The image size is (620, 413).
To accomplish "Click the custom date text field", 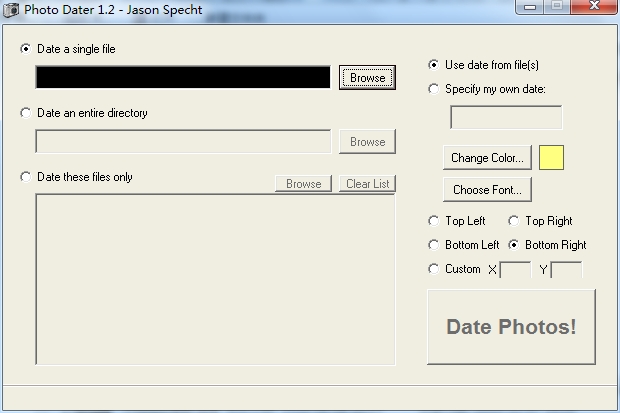I will [506, 118].
